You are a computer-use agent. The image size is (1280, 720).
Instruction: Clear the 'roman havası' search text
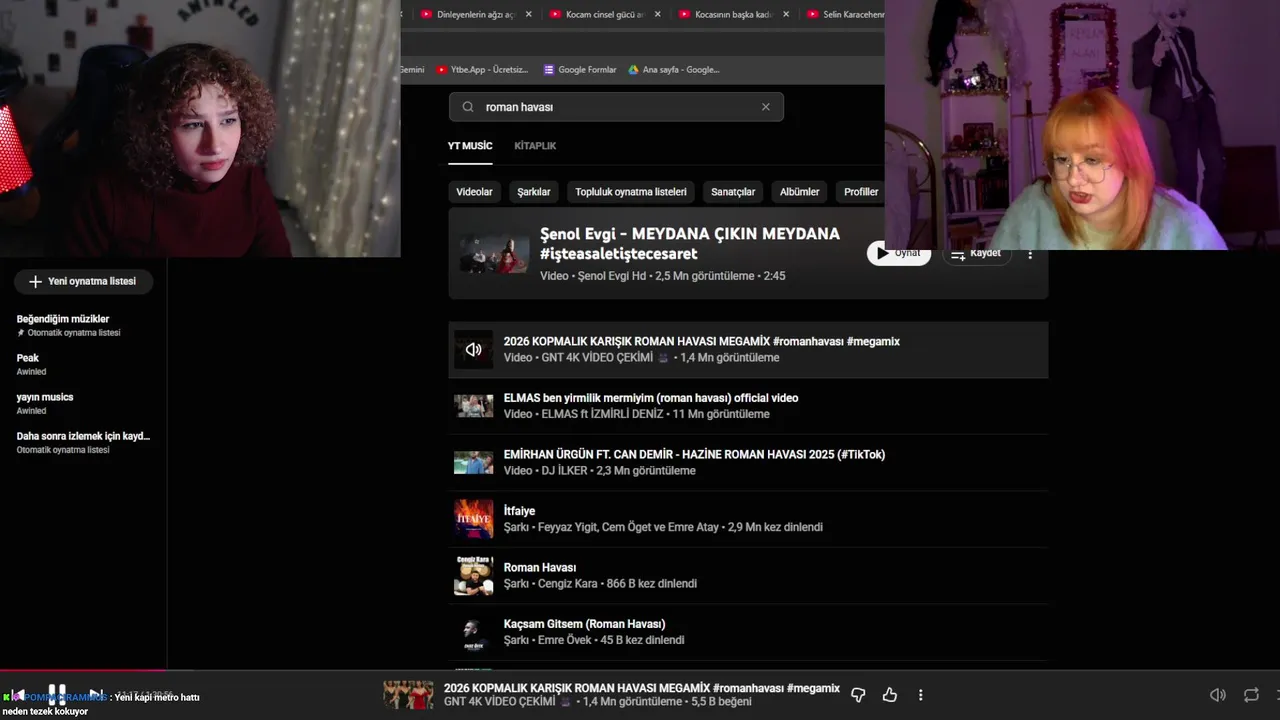(x=766, y=107)
